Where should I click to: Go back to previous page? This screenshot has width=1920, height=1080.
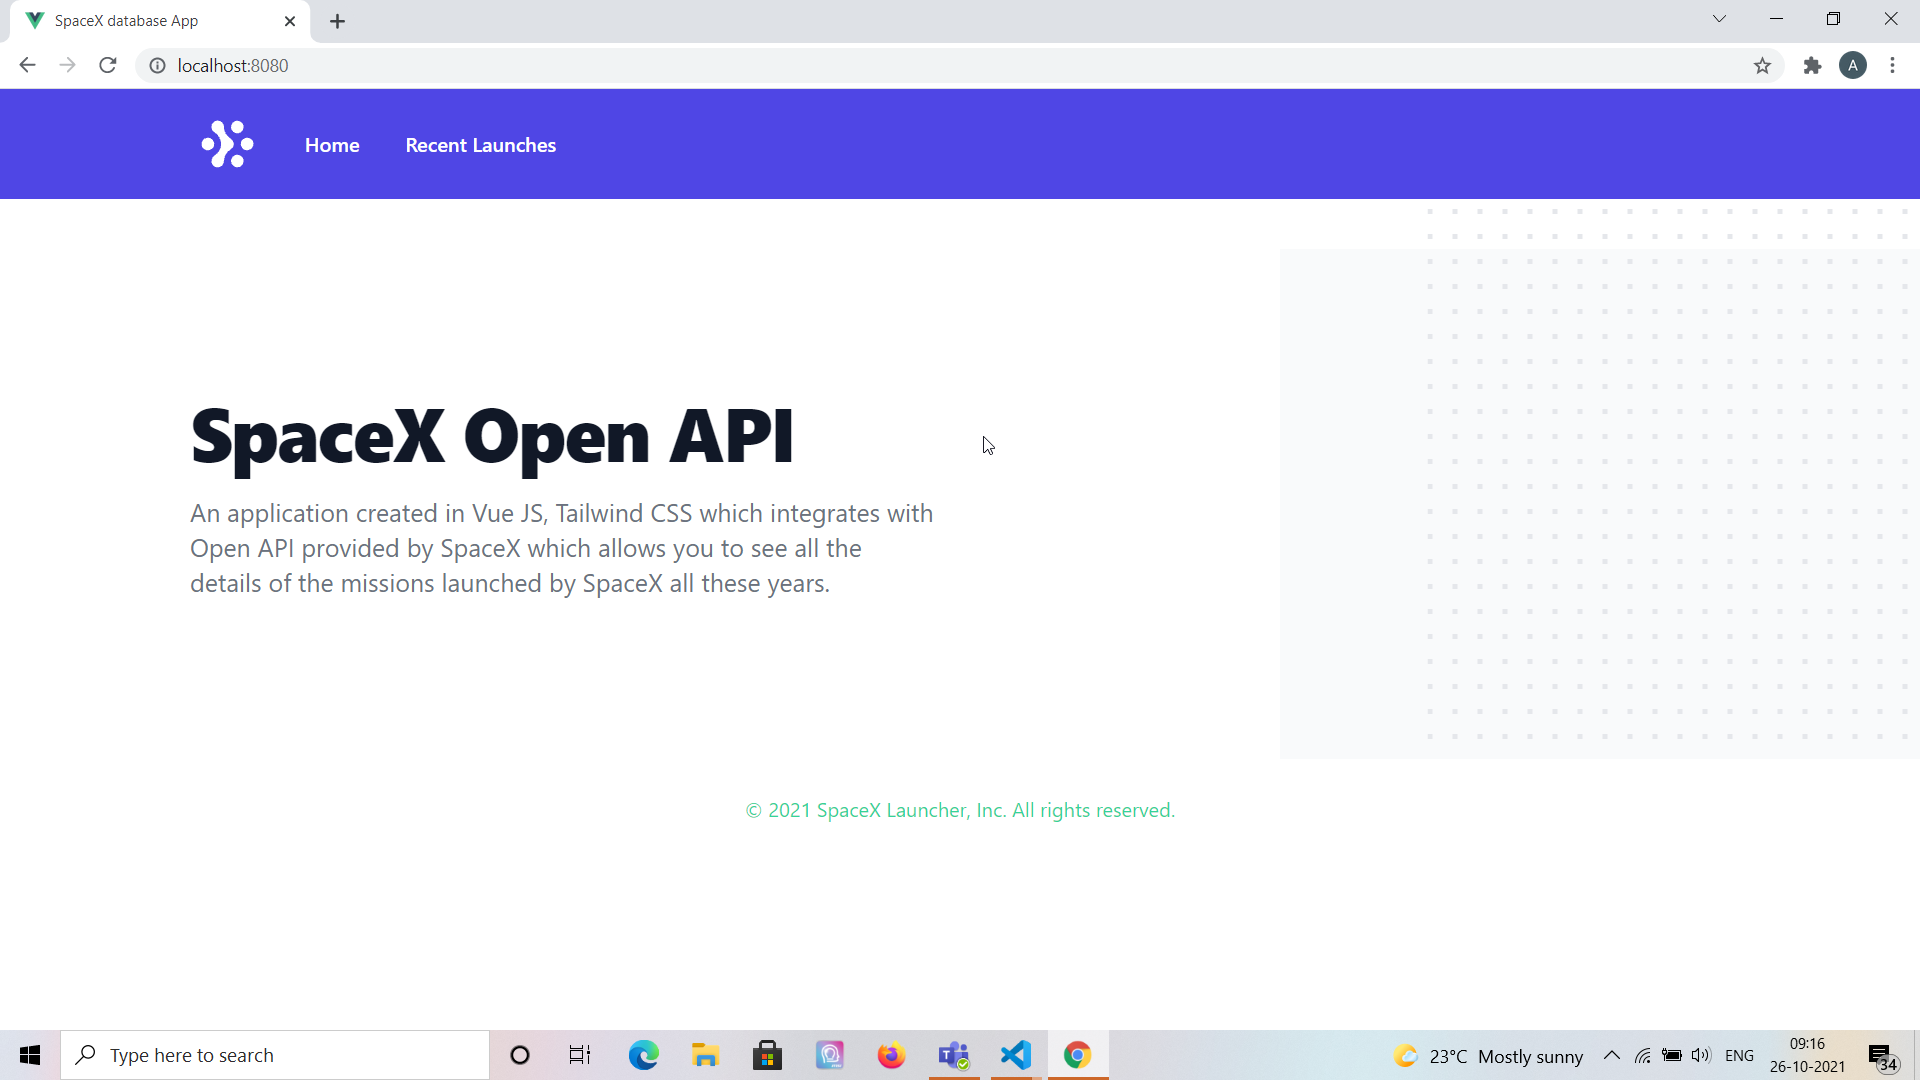coord(27,66)
